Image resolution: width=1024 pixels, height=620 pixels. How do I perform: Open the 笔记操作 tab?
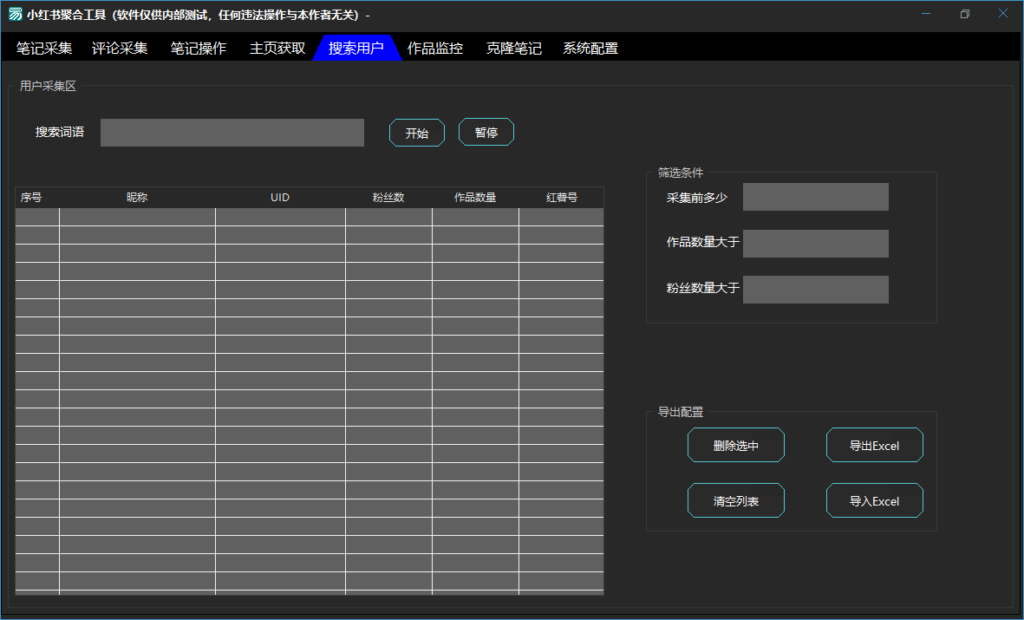pos(199,48)
